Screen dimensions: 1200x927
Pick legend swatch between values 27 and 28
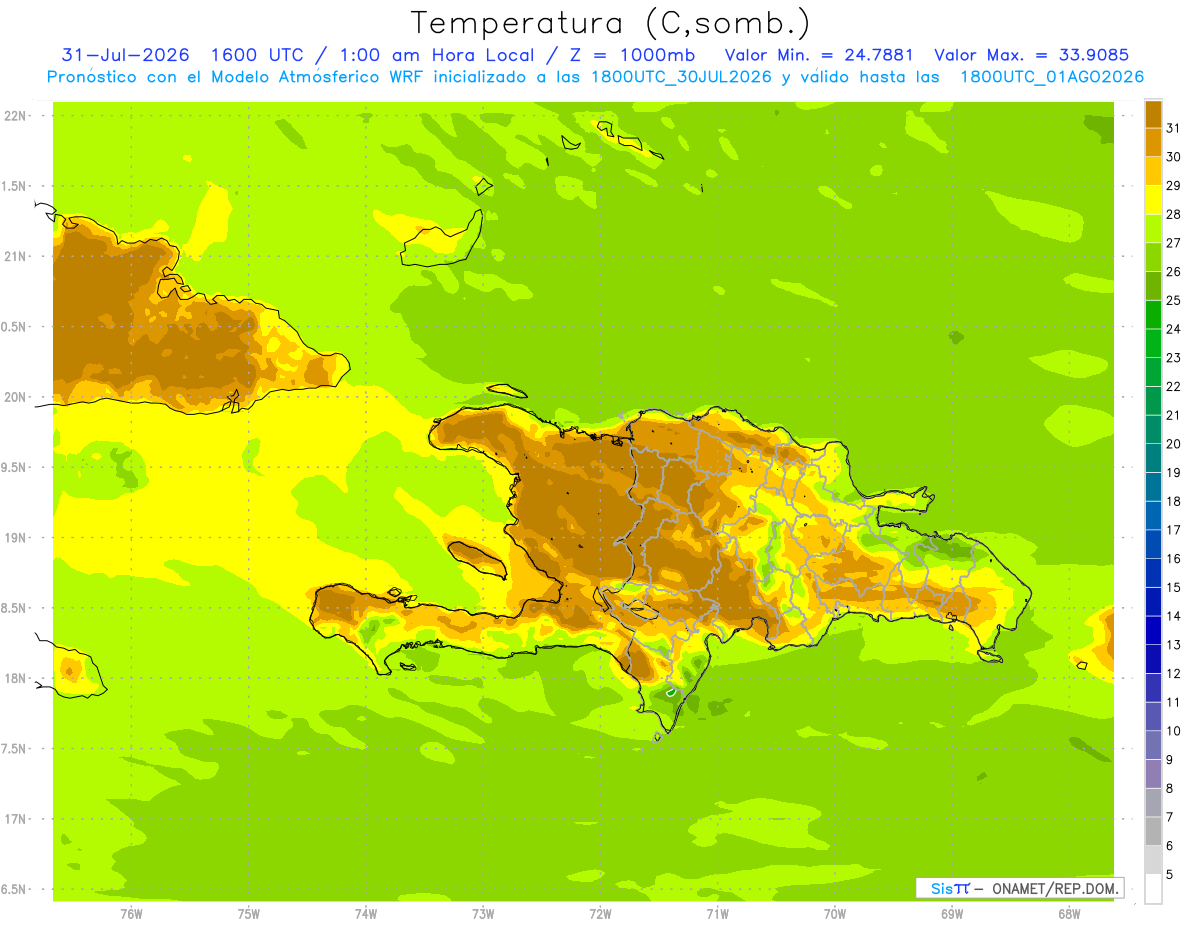[1153, 229]
